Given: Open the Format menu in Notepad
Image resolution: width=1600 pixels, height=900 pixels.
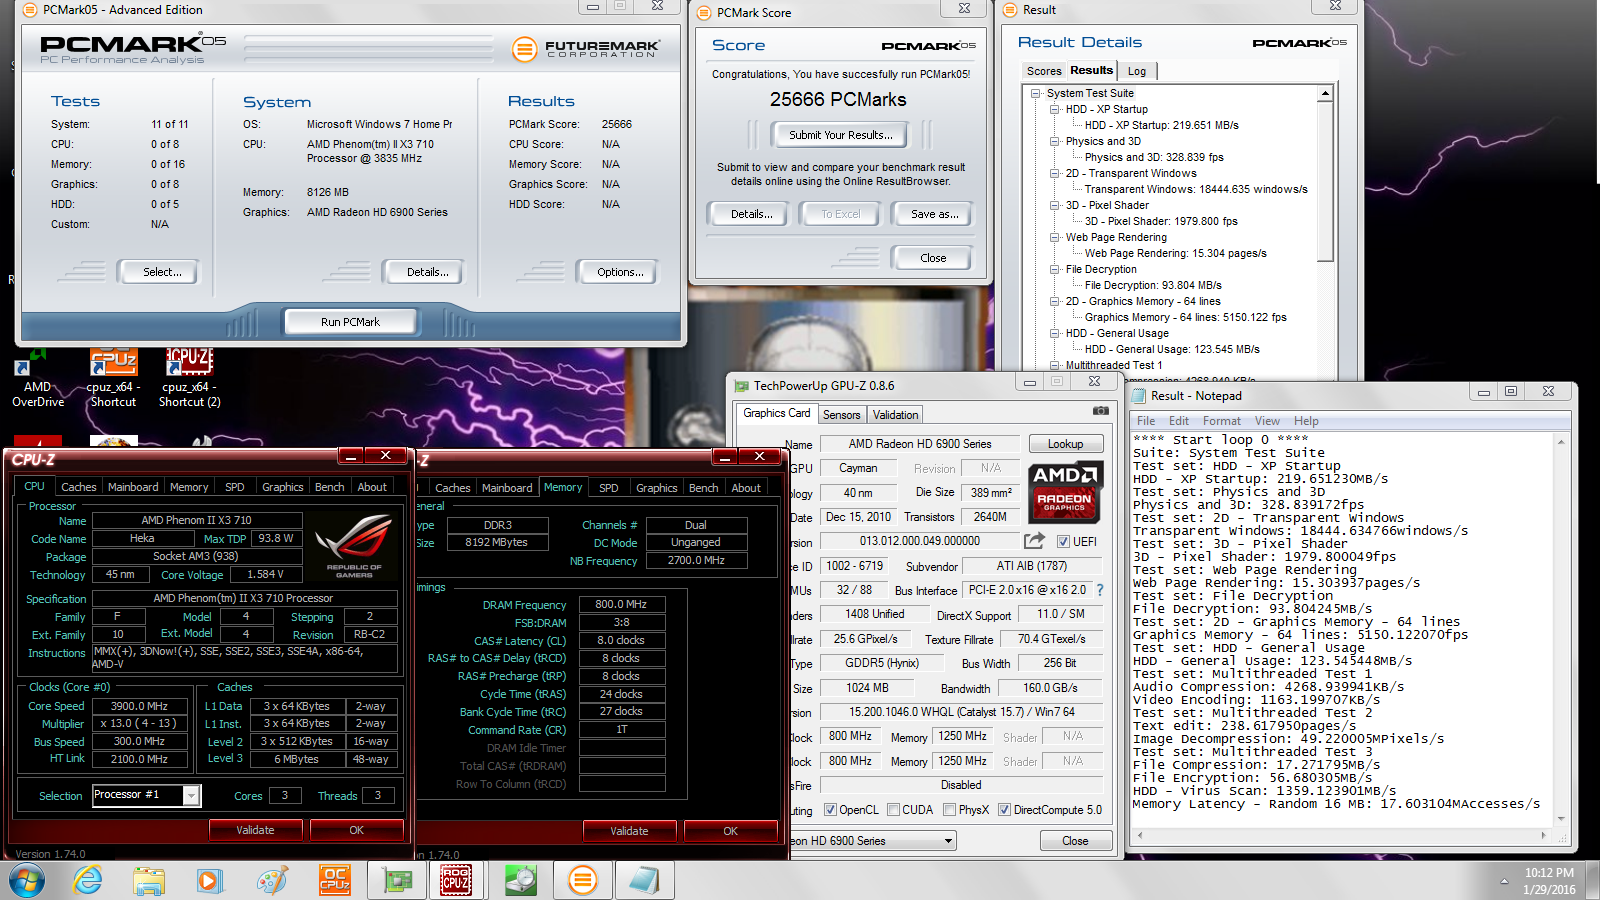Looking at the screenshot, I should pos(1221,421).
